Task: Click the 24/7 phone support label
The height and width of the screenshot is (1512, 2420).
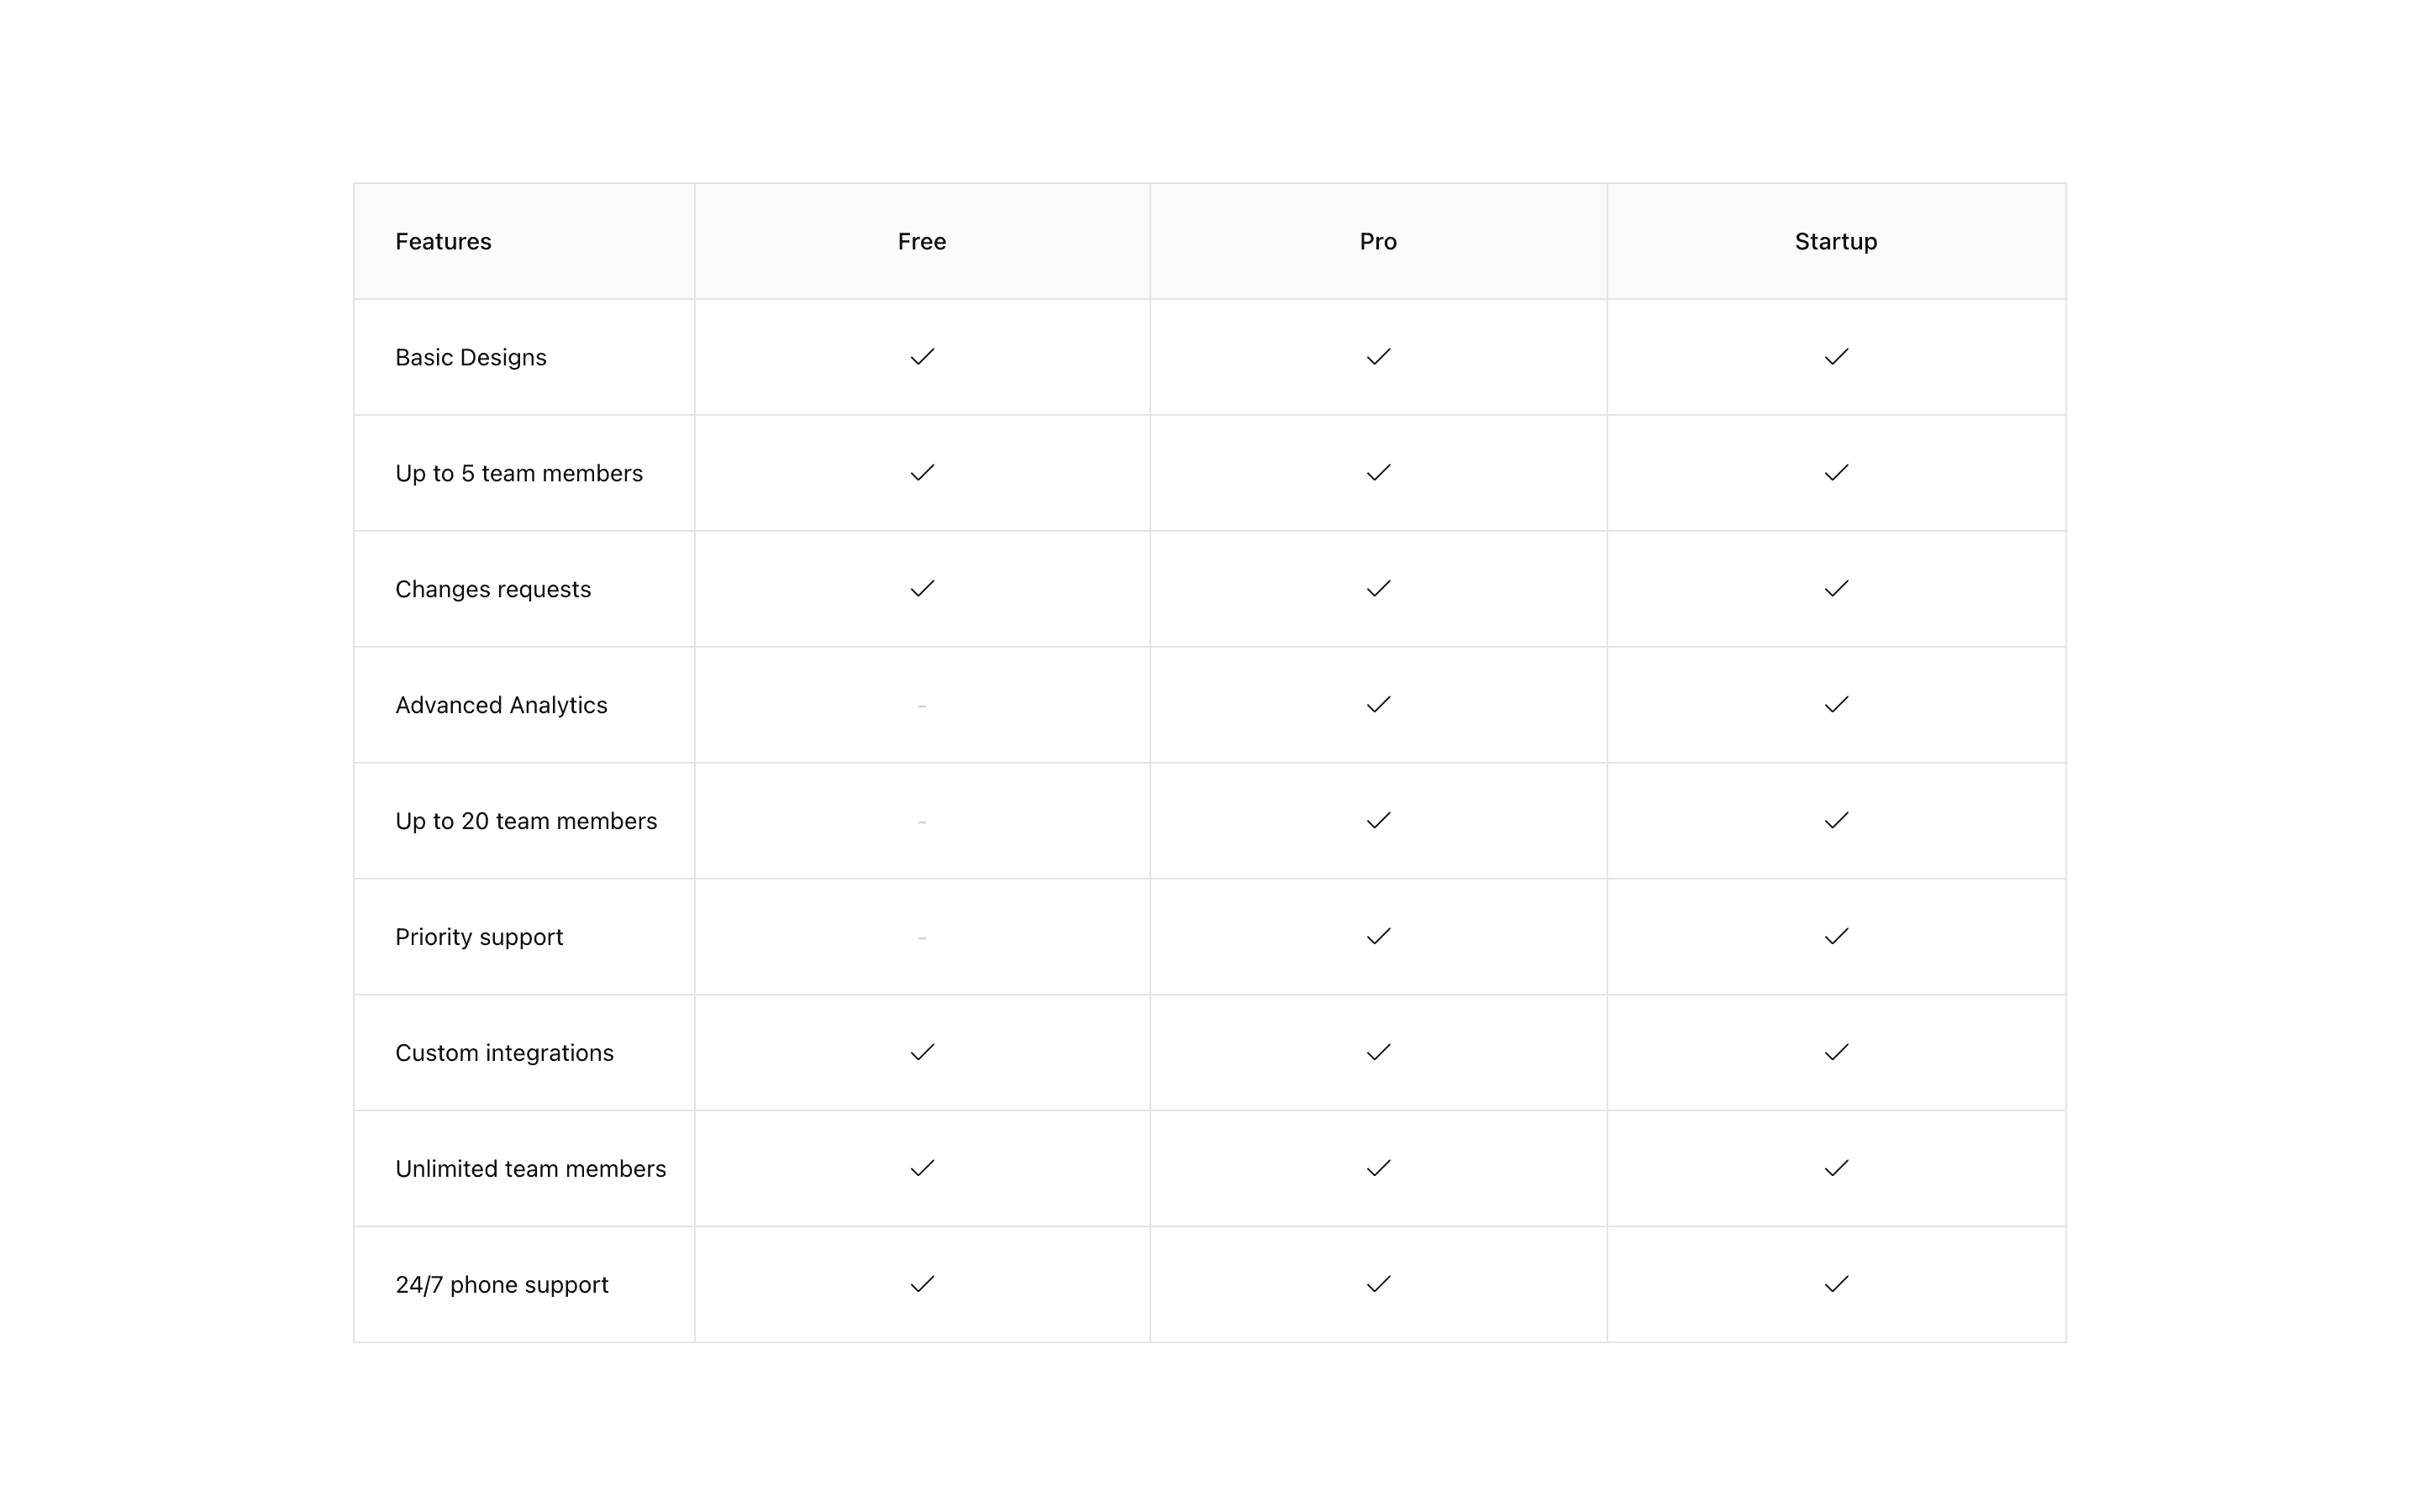Action: [502, 1285]
